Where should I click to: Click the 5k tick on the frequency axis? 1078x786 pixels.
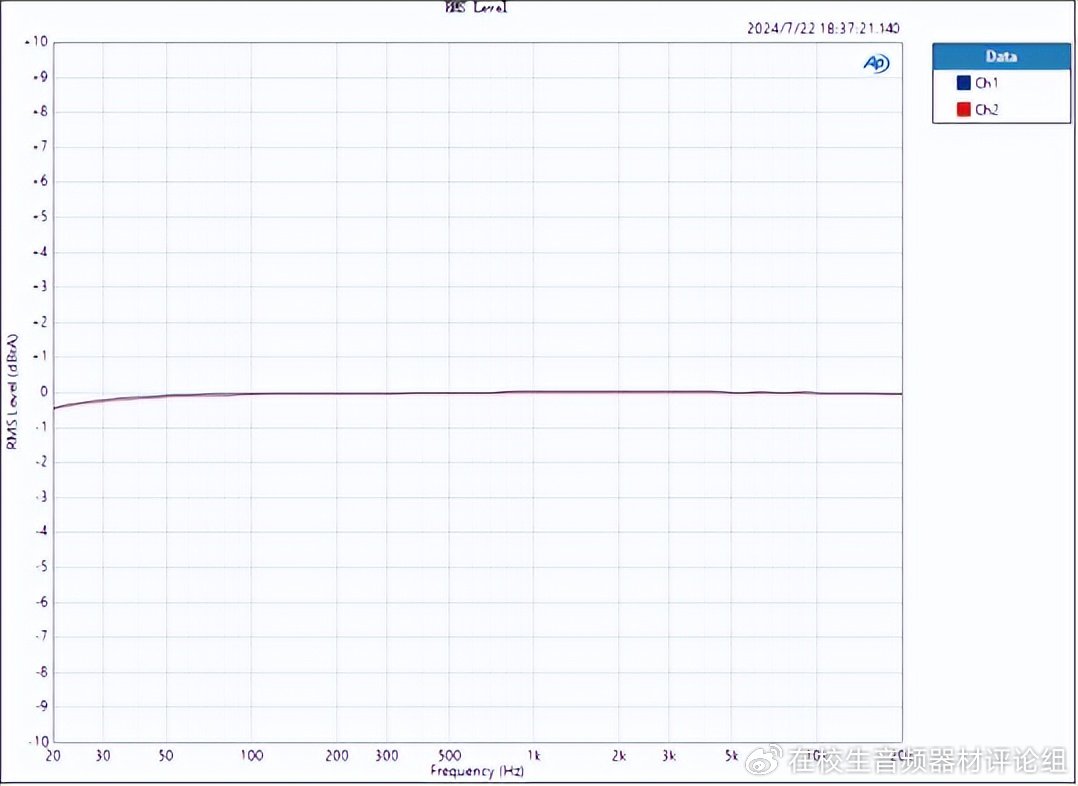tap(732, 756)
